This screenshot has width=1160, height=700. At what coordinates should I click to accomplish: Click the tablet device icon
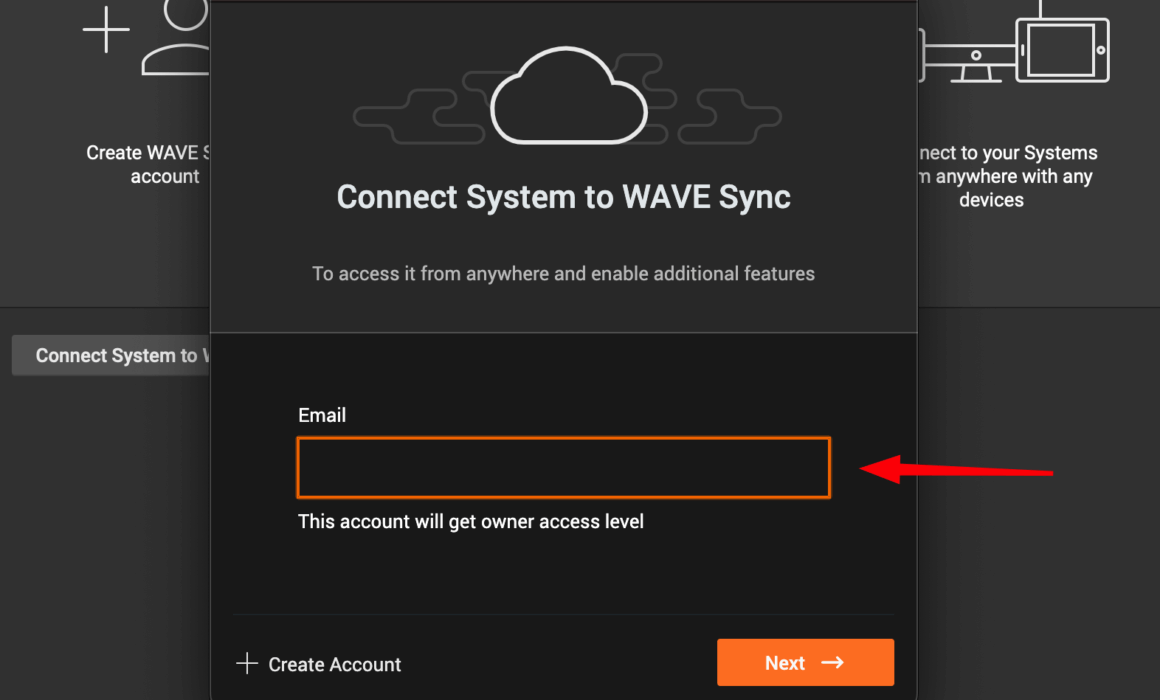1062,50
